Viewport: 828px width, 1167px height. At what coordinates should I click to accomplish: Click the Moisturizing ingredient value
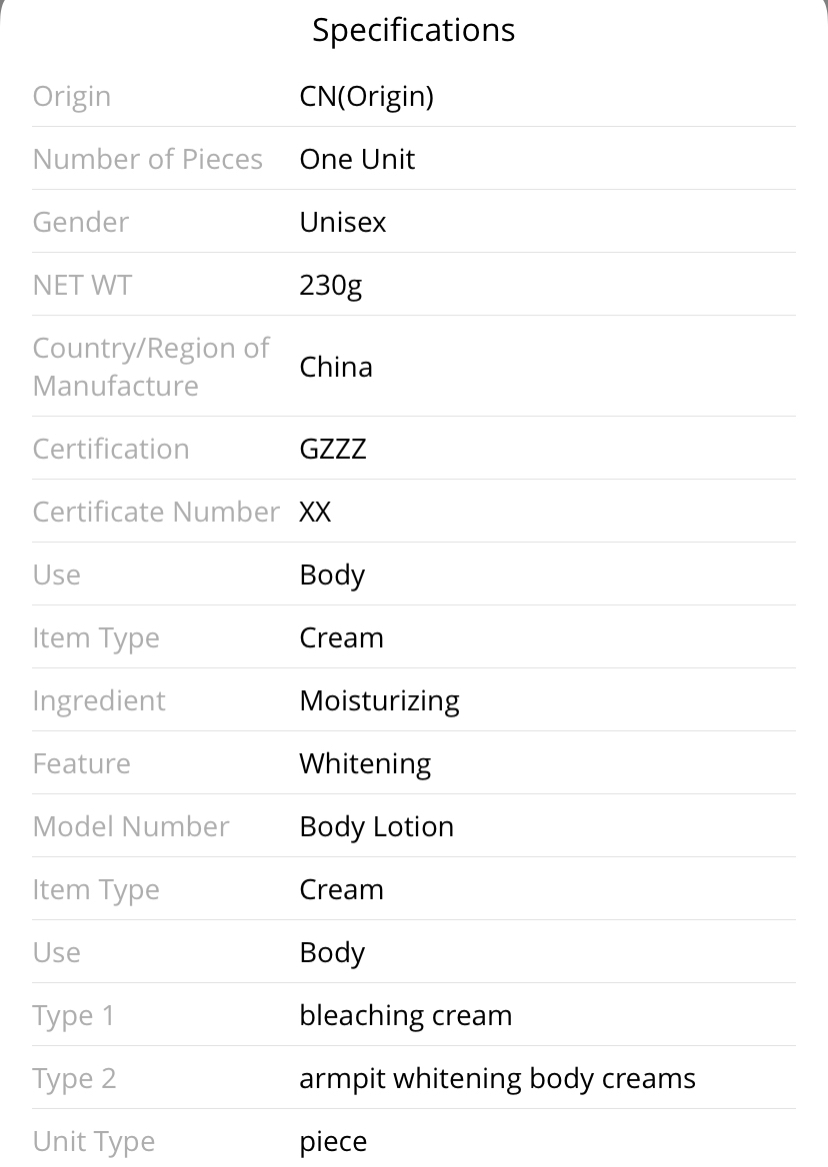[379, 702]
